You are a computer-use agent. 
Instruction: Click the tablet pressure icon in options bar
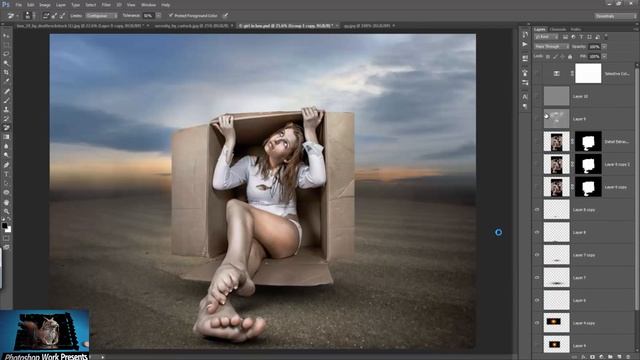tap(225, 16)
